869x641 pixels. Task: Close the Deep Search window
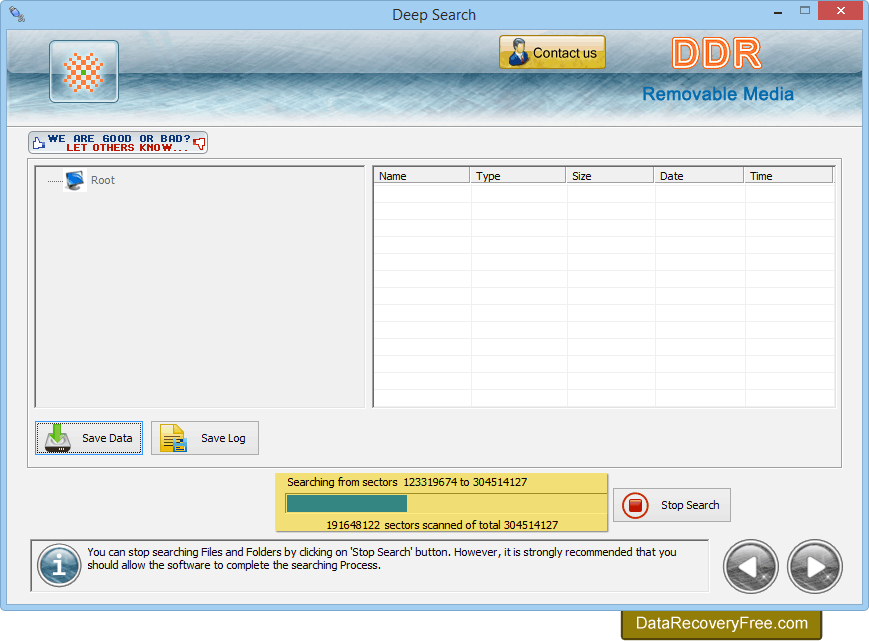(x=841, y=11)
